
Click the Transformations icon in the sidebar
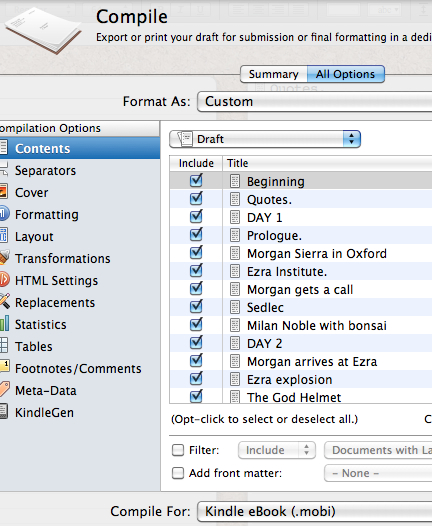click(x=5, y=258)
